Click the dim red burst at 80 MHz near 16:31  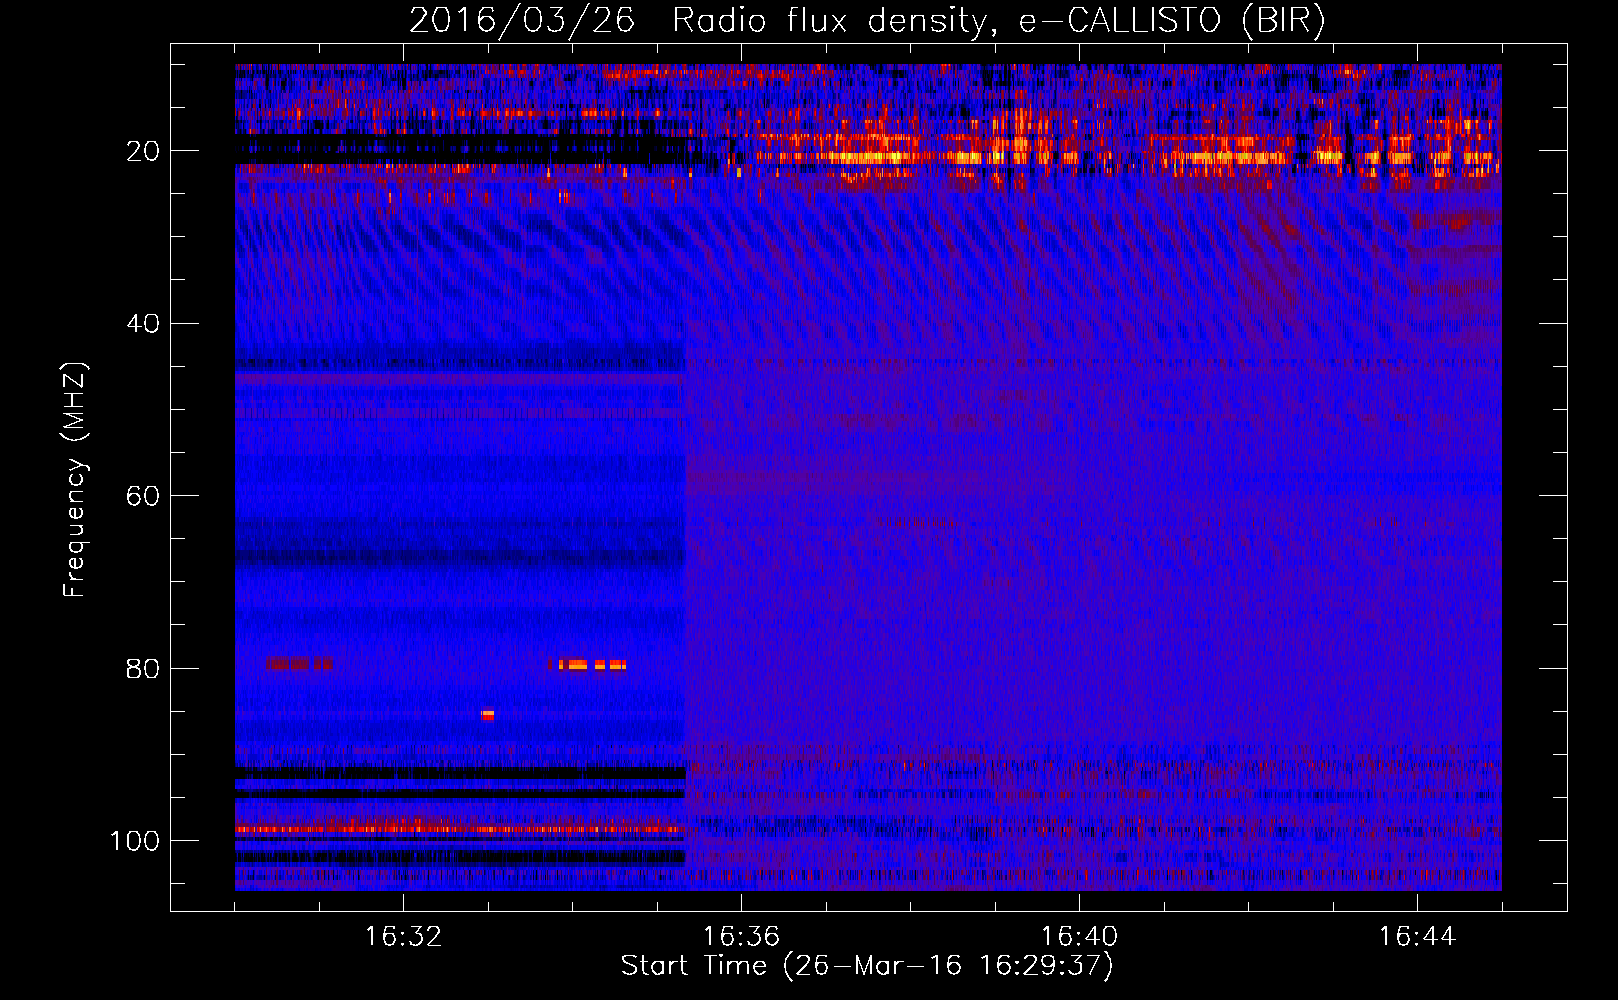[x=300, y=663]
